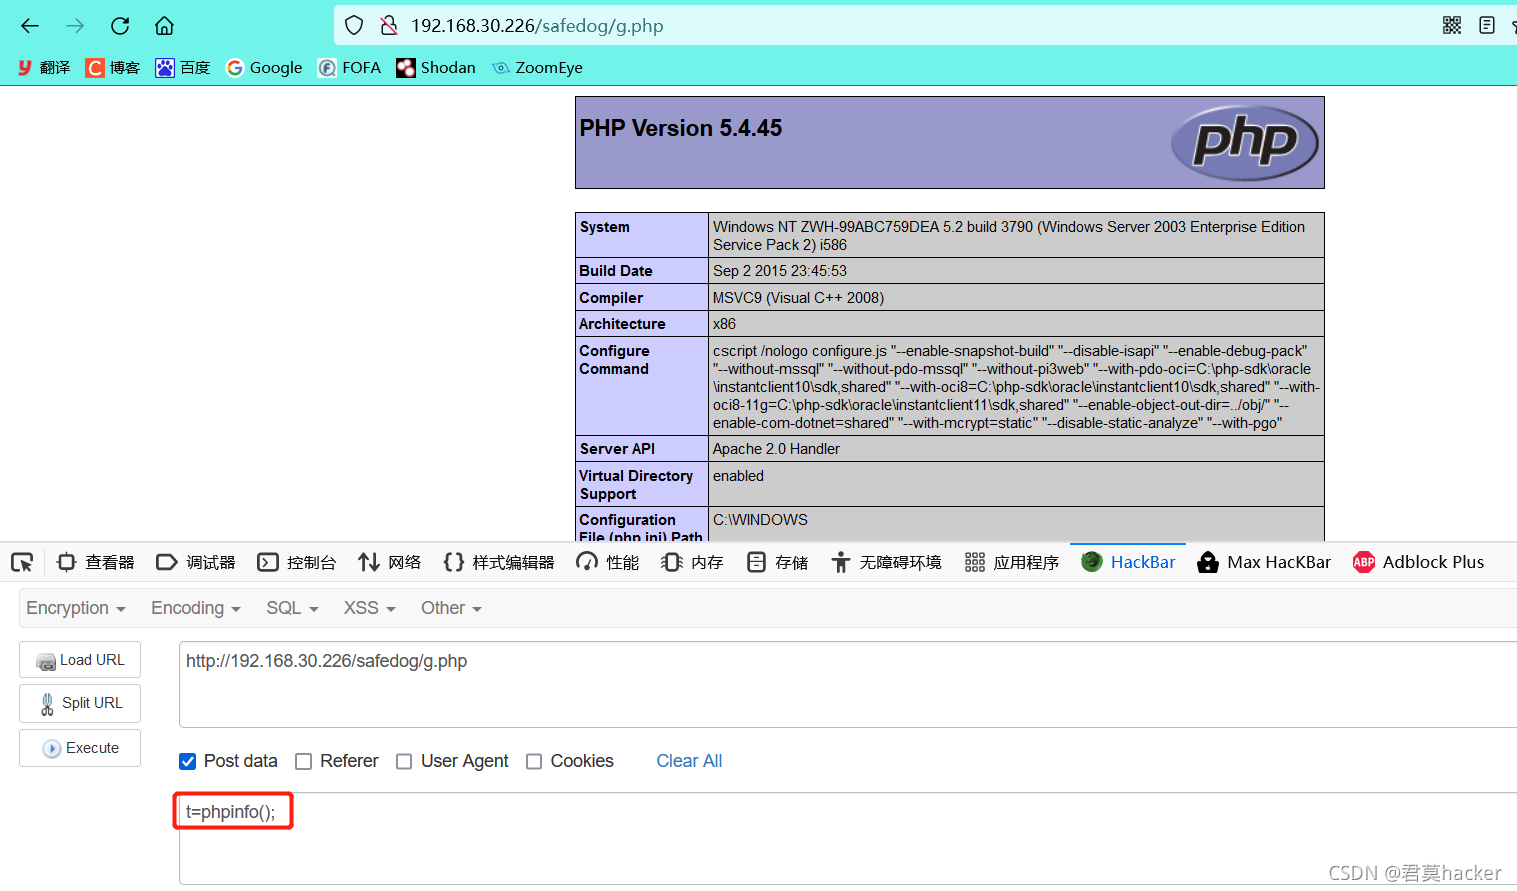Uncheck the Post data checkbox
Image resolution: width=1517 pixels, height=891 pixels.
(x=188, y=762)
